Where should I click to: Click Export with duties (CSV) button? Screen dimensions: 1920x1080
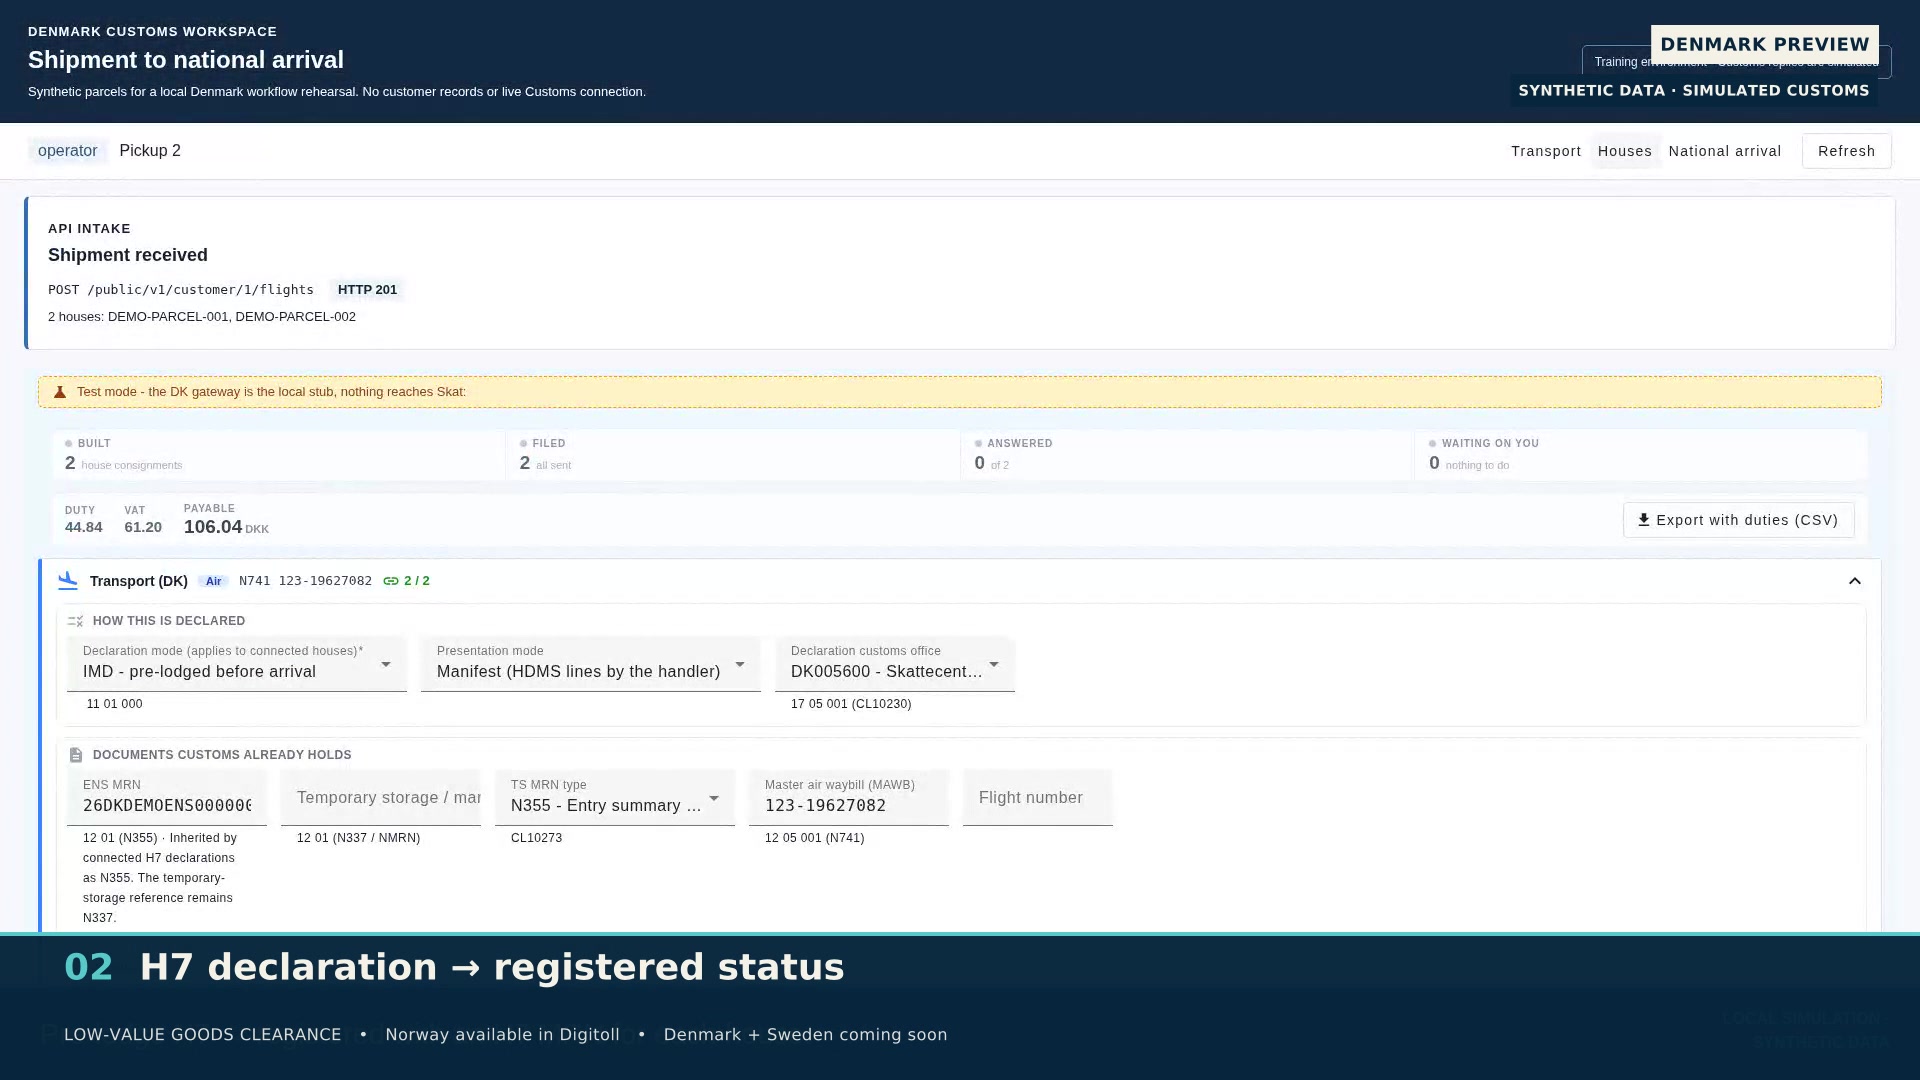tap(1738, 520)
